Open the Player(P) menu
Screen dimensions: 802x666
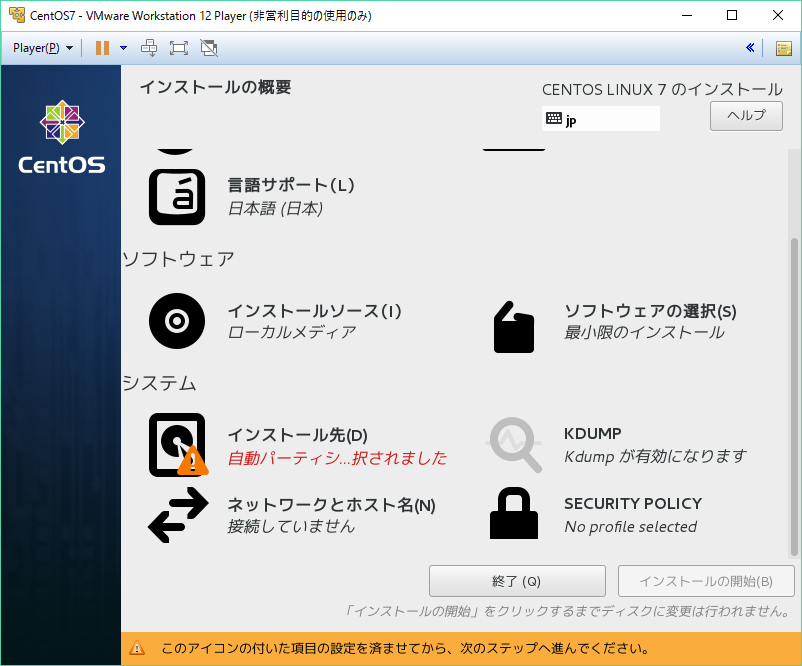click(42, 48)
